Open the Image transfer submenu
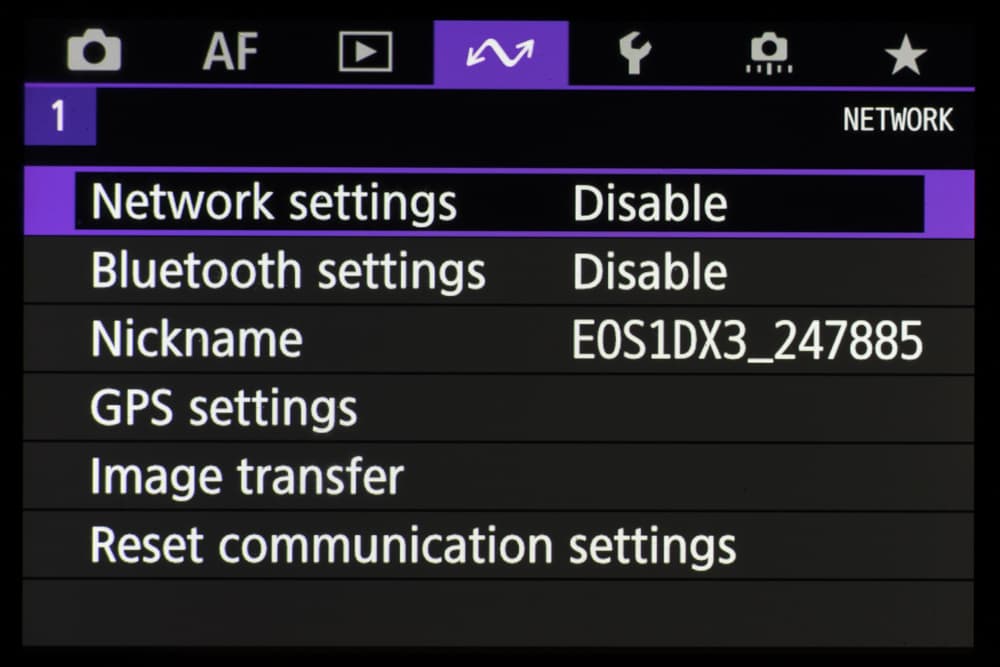Viewport: 1000px width, 667px height. pyautogui.click(x=246, y=477)
